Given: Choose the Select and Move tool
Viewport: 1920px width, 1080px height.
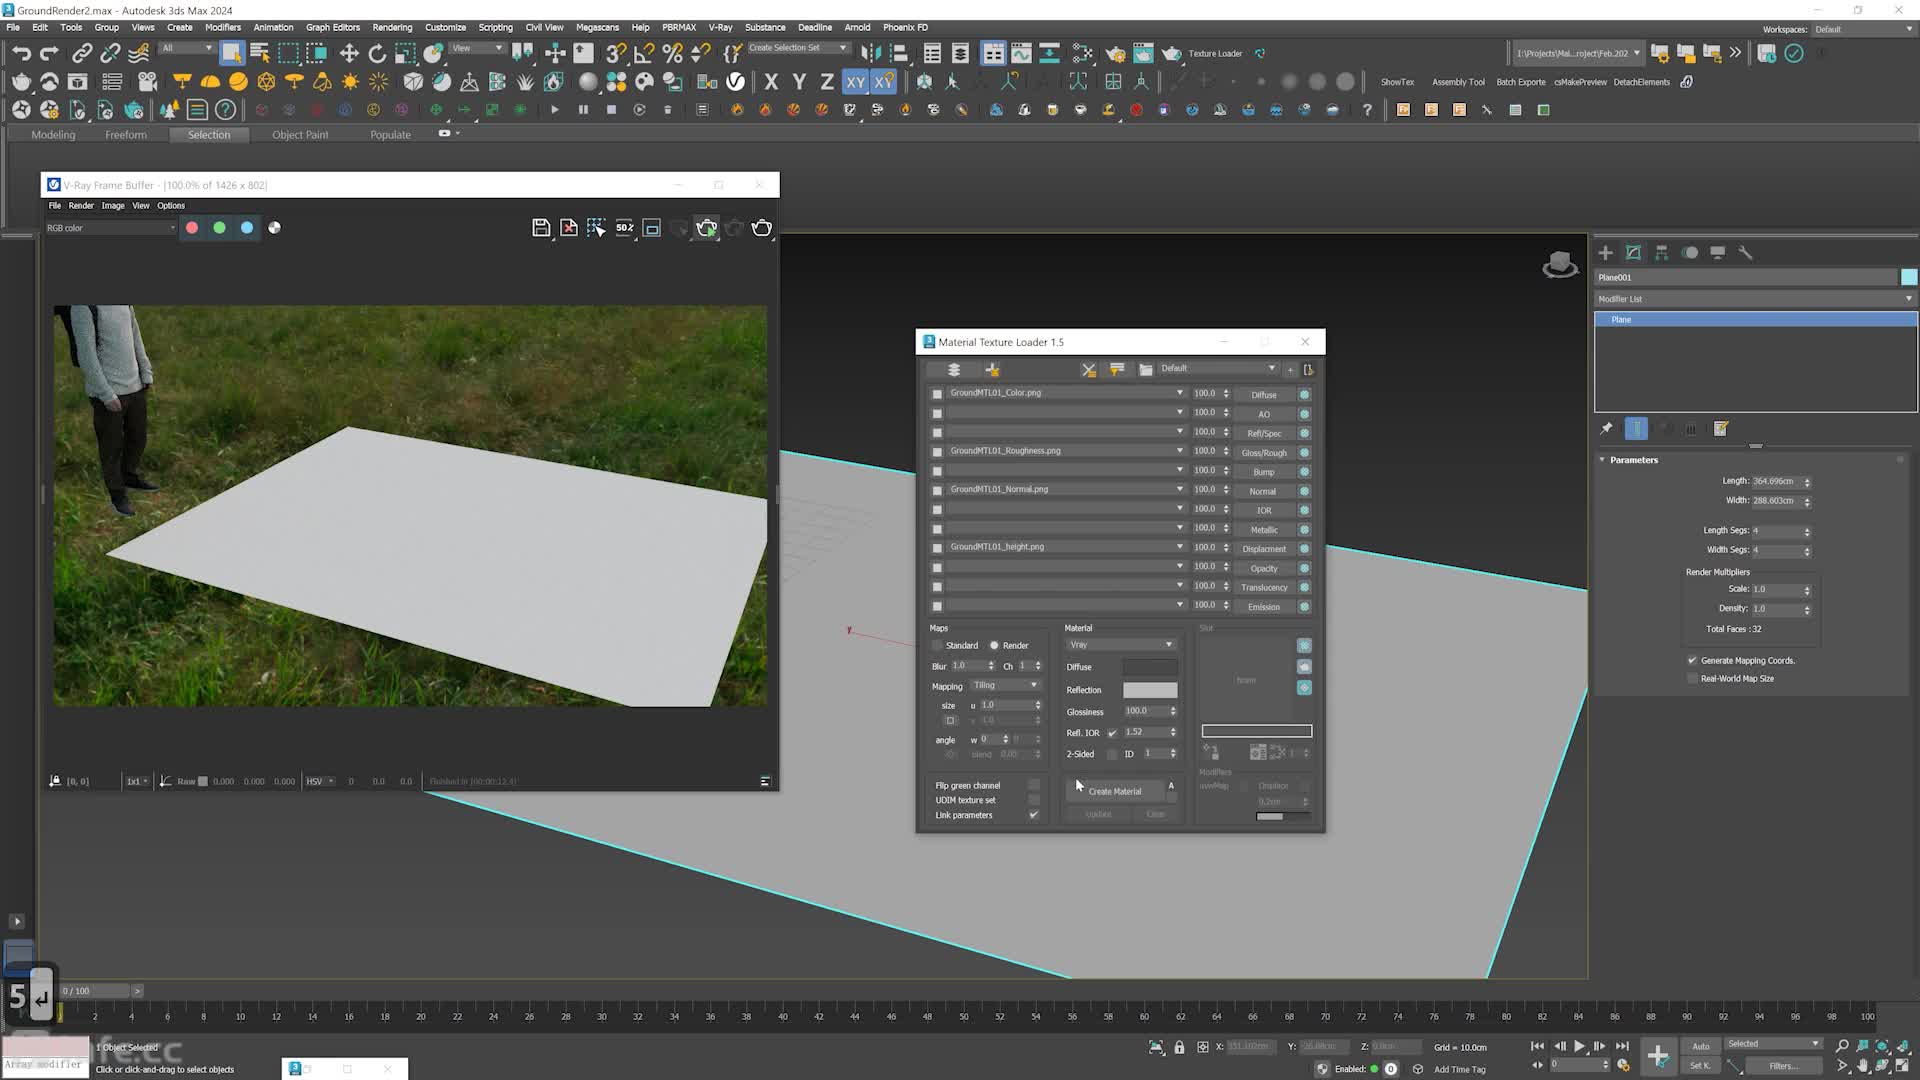Looking at the screenshot, I should pyautogui.click(x=349, y=53).
